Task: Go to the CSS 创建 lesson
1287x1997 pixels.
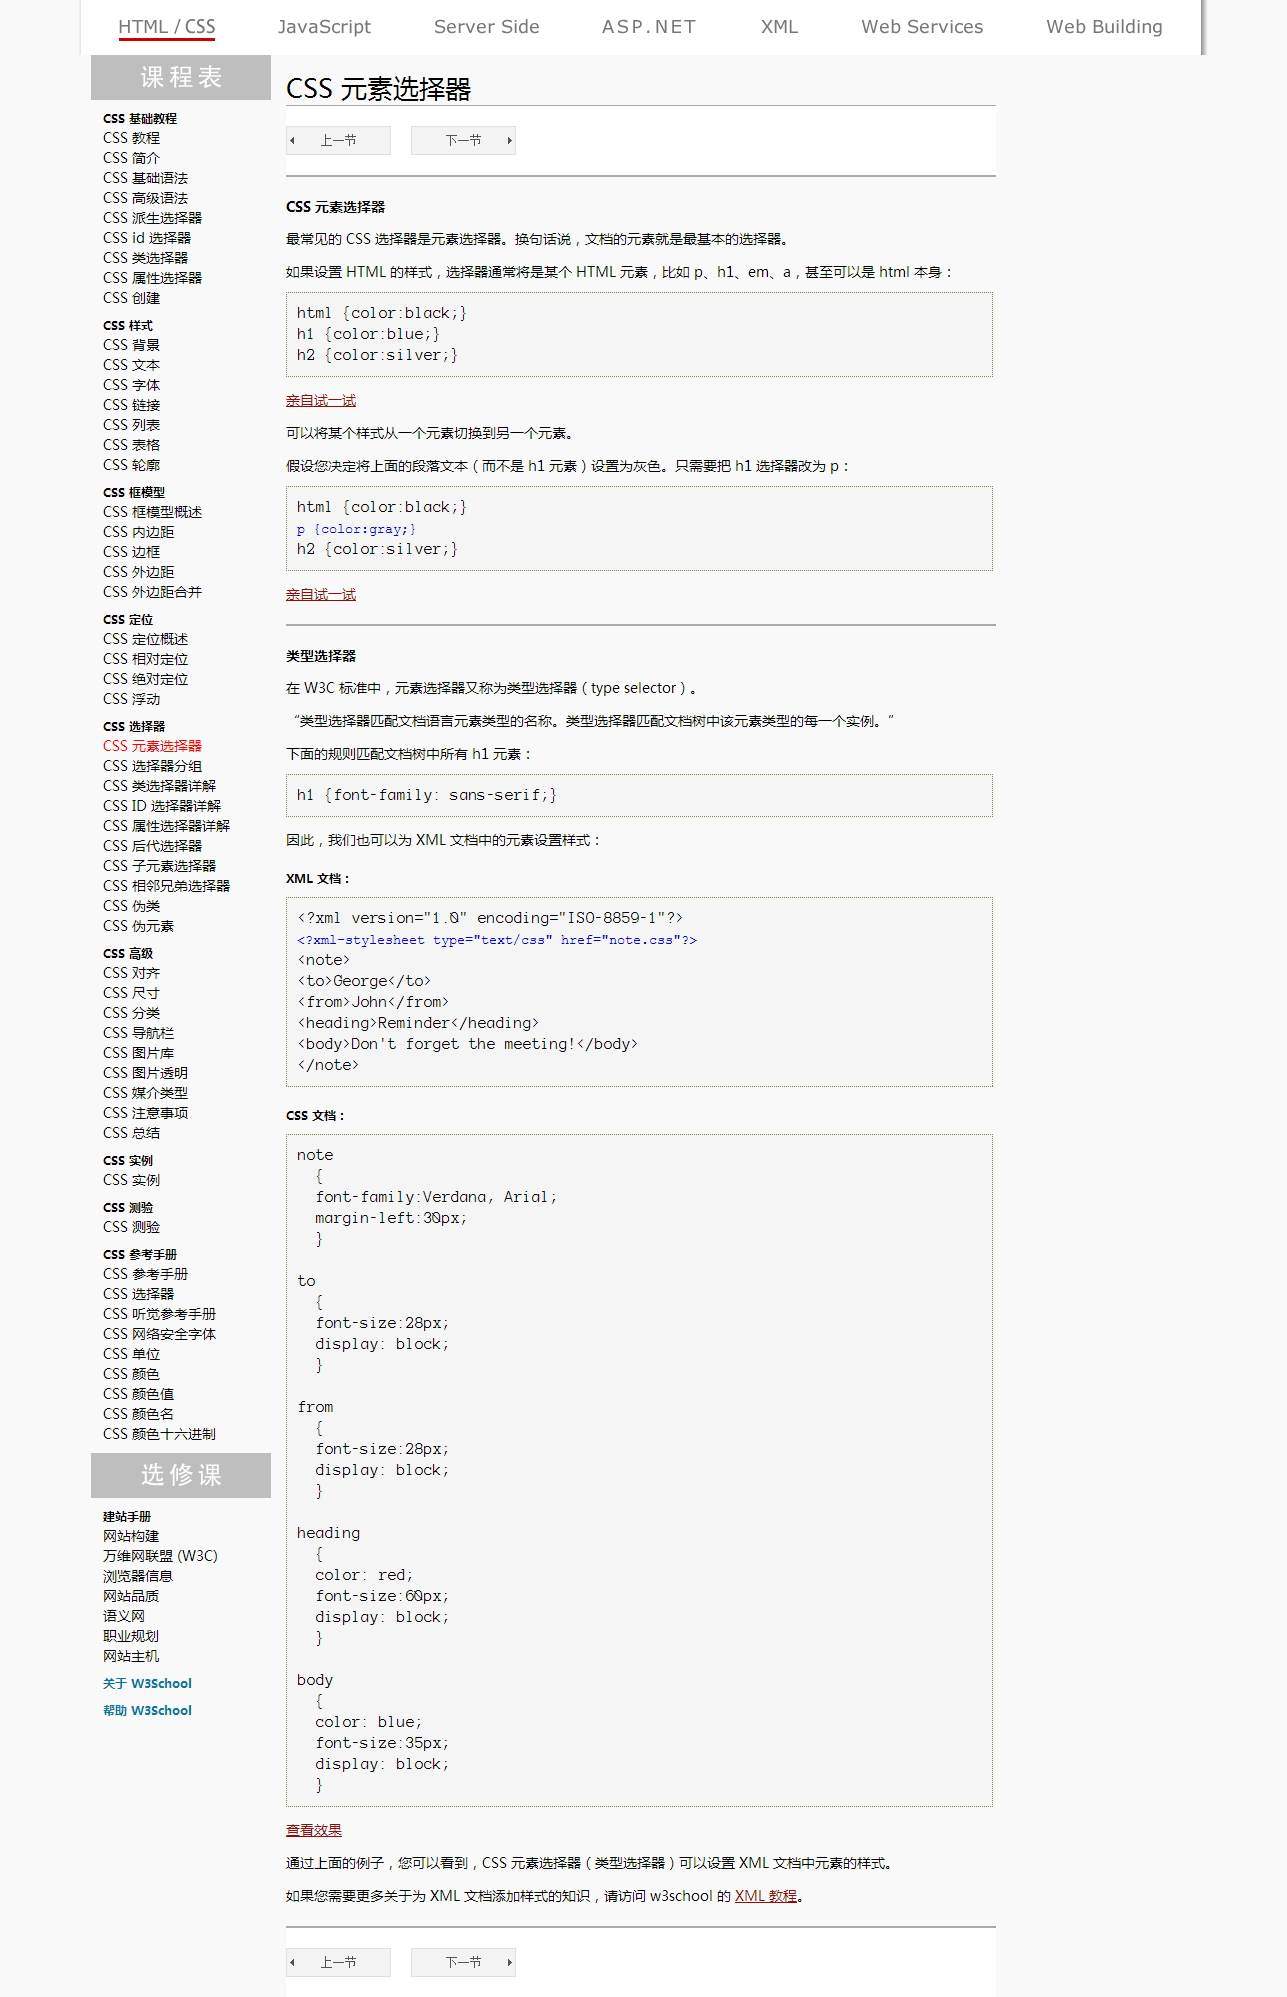Action: (131, 298)
